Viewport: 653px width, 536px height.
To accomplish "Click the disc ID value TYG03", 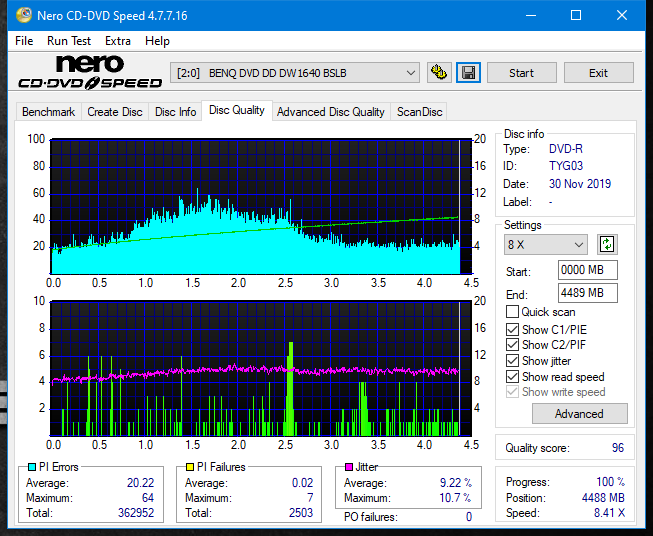I will [566, 166].
